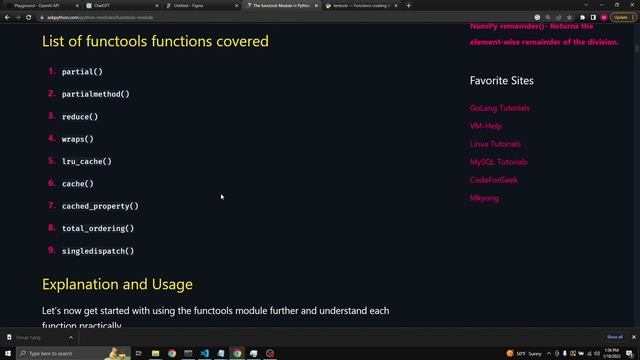Close the Playground OpenAI tab
The image size is (640, 360).
pyautogui.click(x=77, y=6)
